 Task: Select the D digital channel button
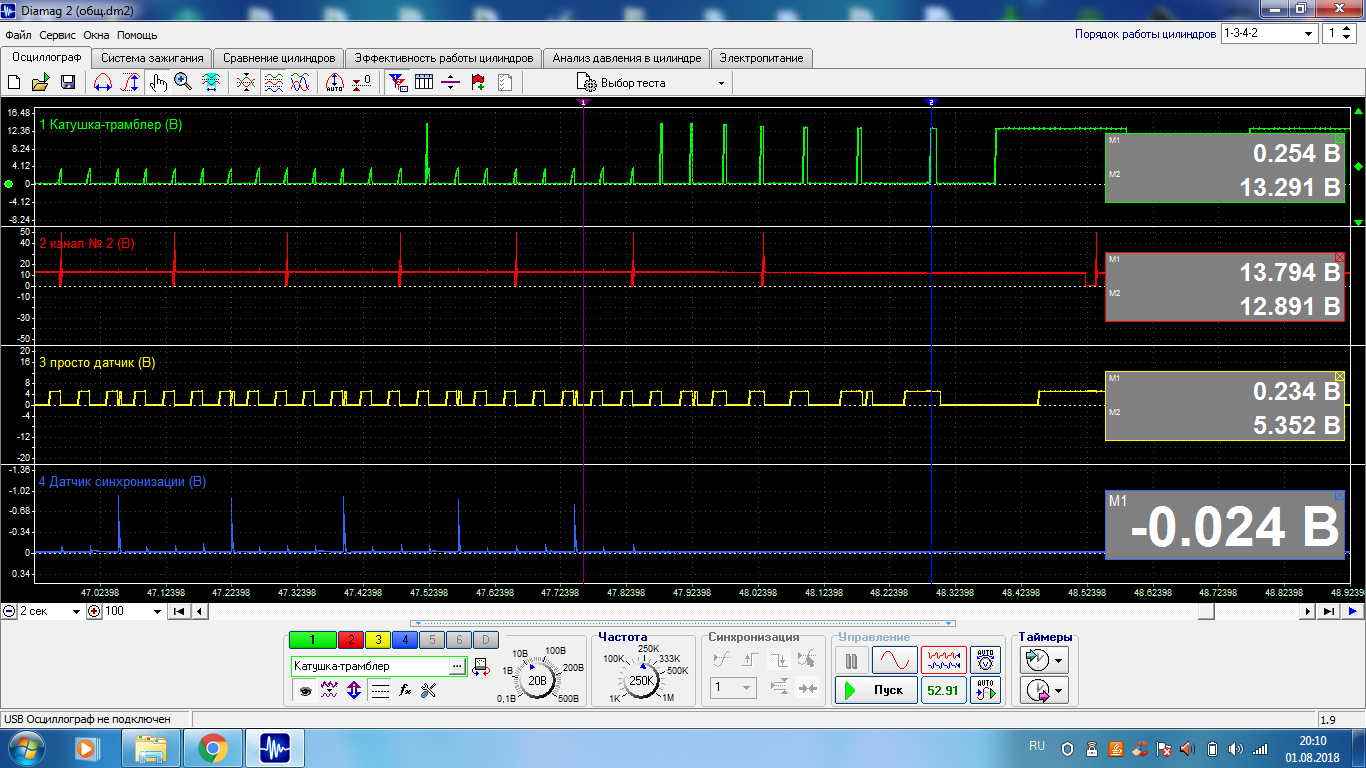(484, 640)
